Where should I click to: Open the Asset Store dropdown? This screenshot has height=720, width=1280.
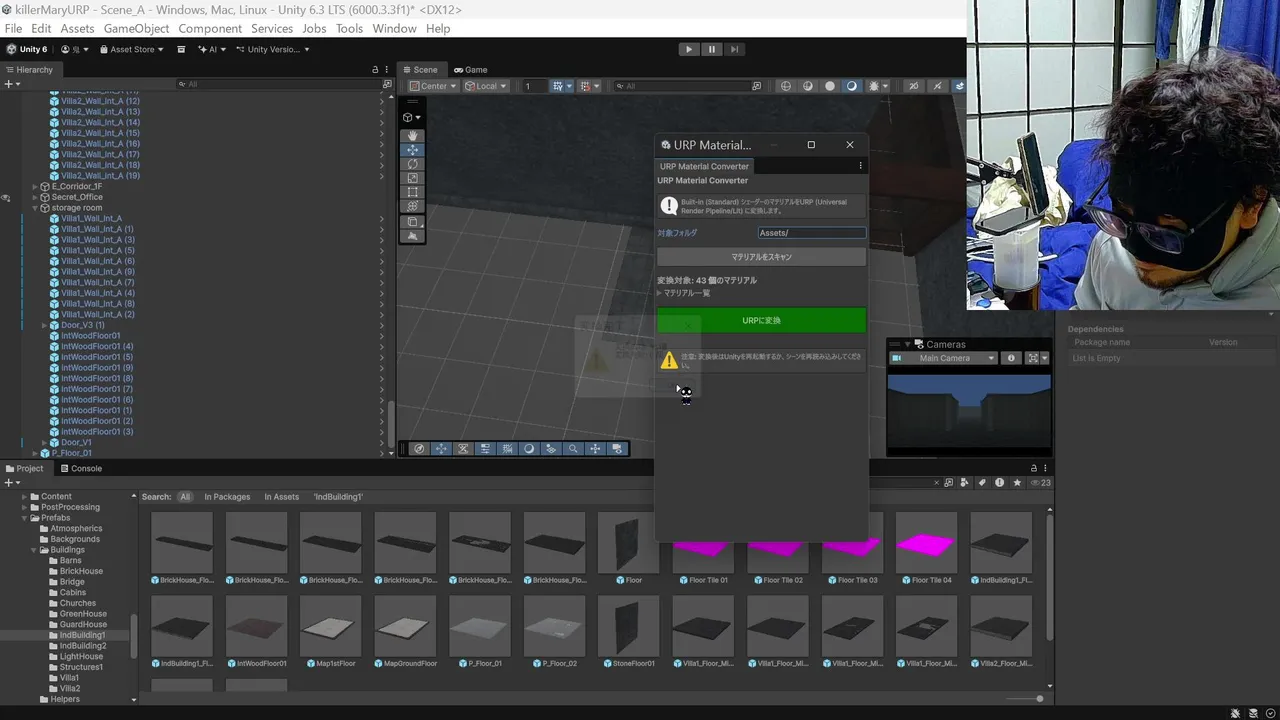point(132,49)
